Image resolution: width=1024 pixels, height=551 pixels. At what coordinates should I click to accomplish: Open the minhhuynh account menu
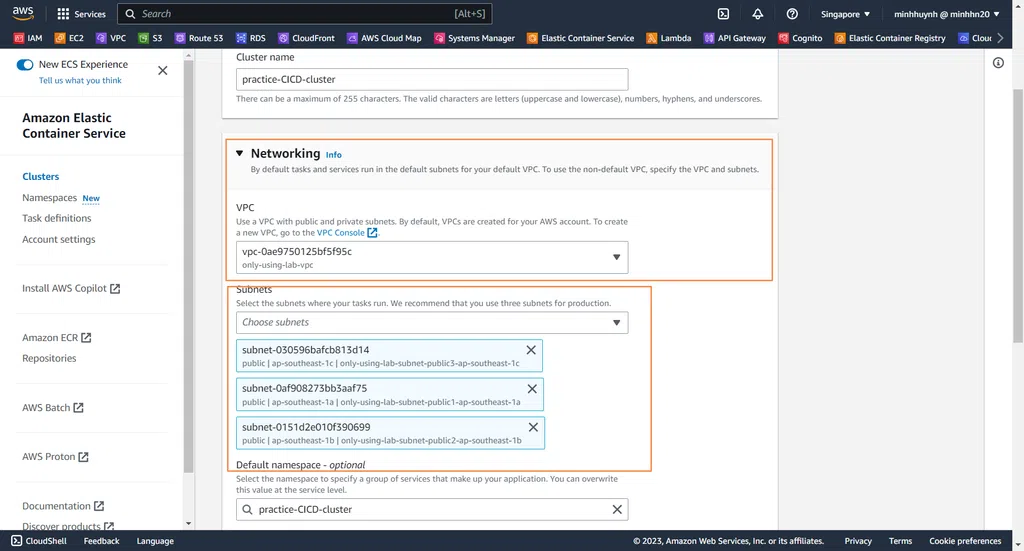pos(946,14)
